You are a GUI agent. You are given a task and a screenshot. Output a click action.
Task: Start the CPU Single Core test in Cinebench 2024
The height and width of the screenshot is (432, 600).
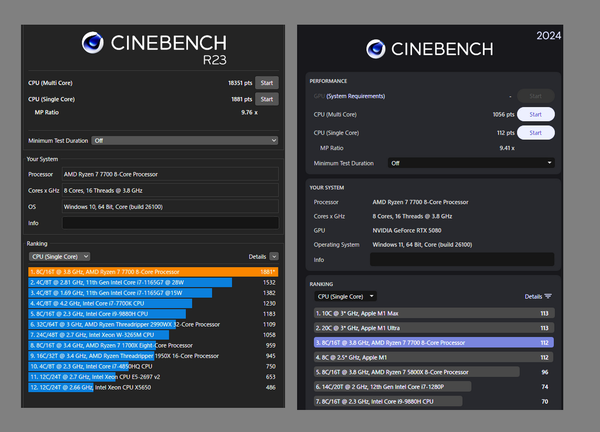(x=535, y=132)
